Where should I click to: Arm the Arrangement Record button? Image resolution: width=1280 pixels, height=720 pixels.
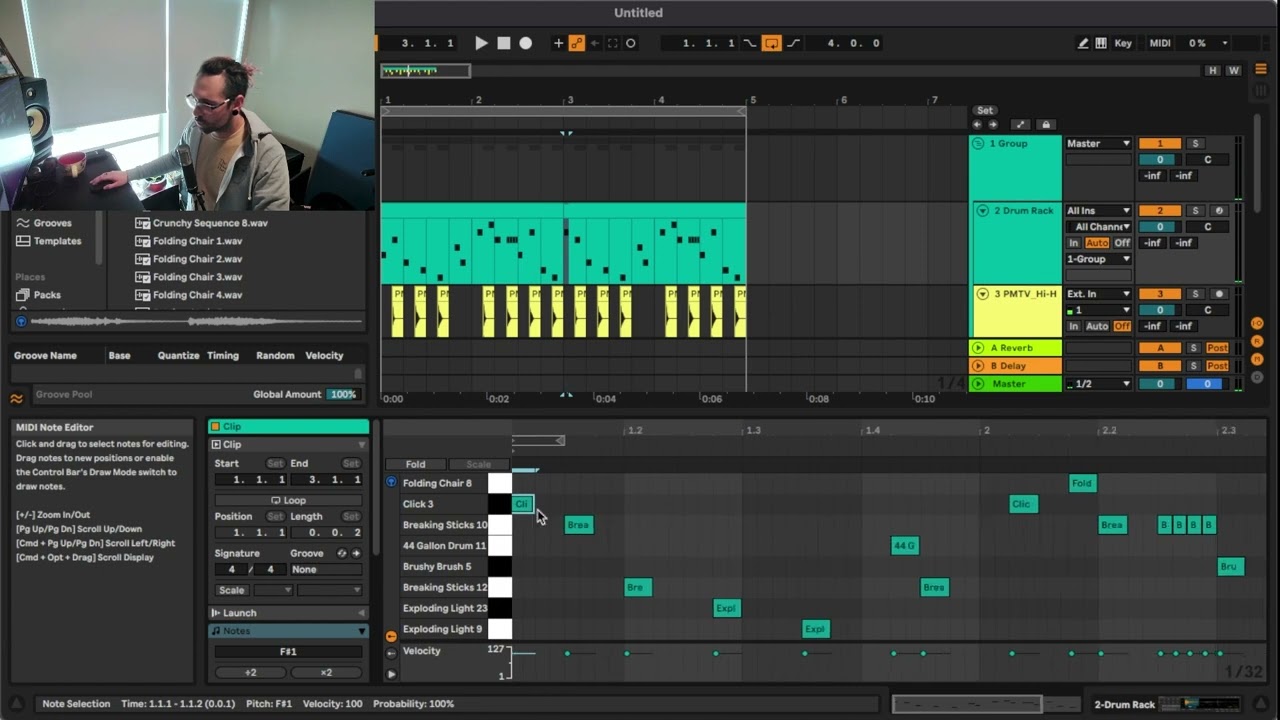click(x=525, y=43)
